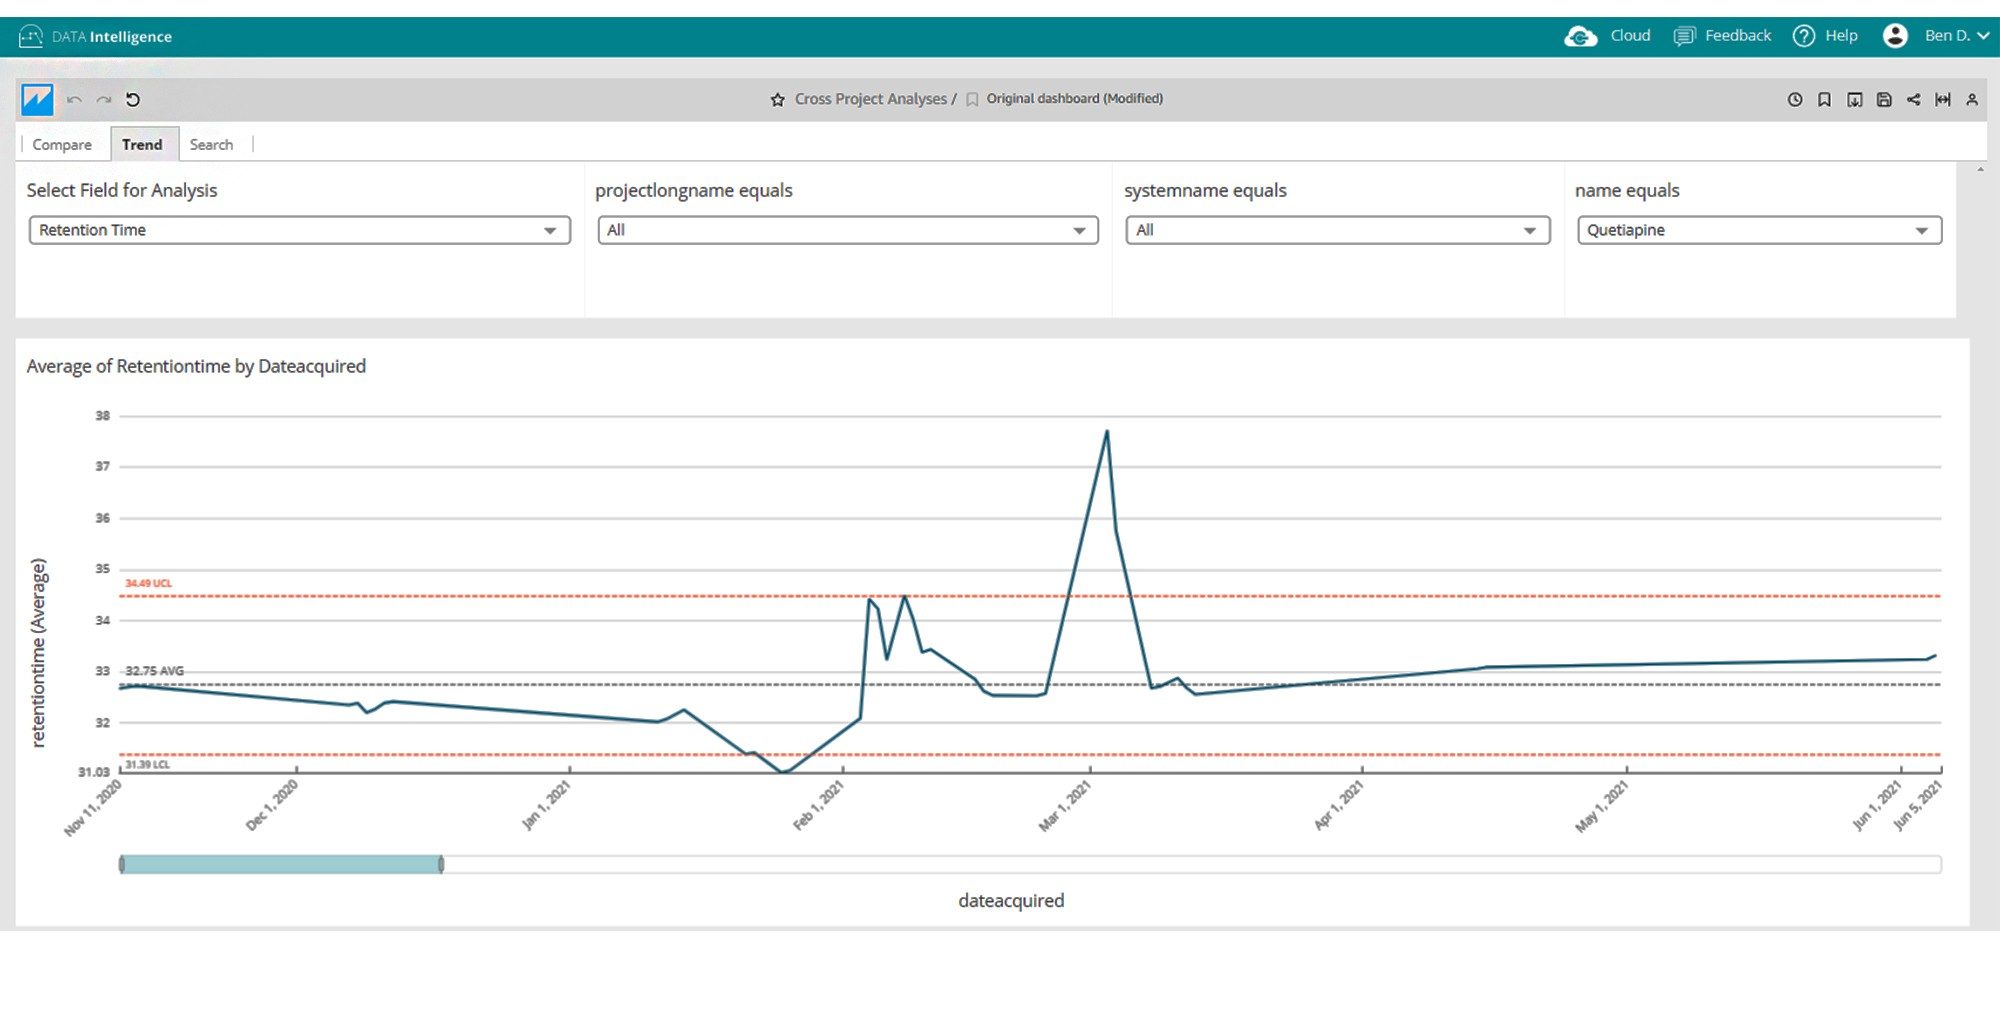Click the Help question mark icon
The width and height of the screenshot is (2000, 1029).
1804,36
